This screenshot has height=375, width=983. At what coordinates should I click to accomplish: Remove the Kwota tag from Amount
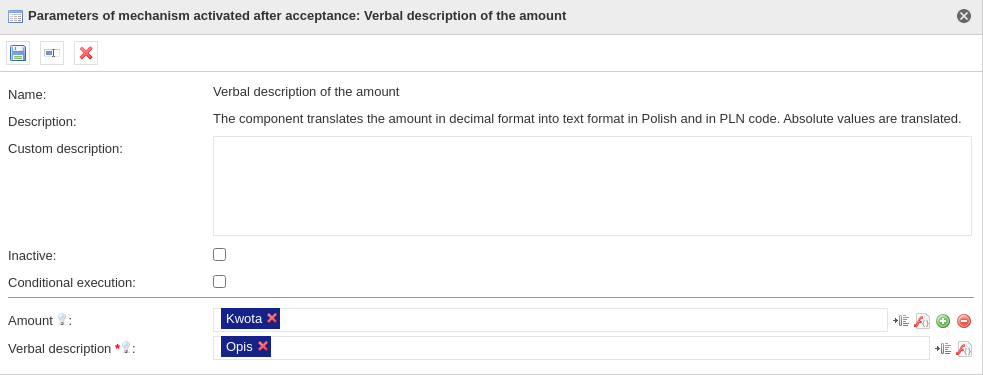271,318
